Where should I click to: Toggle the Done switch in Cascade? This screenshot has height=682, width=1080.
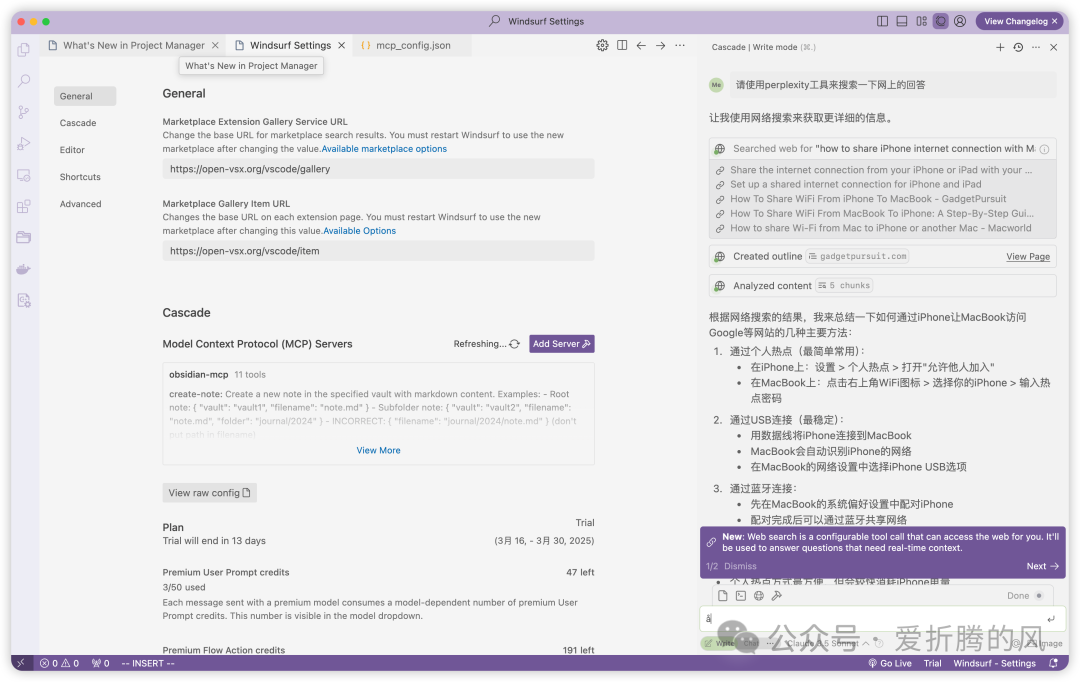point(1040,595)
